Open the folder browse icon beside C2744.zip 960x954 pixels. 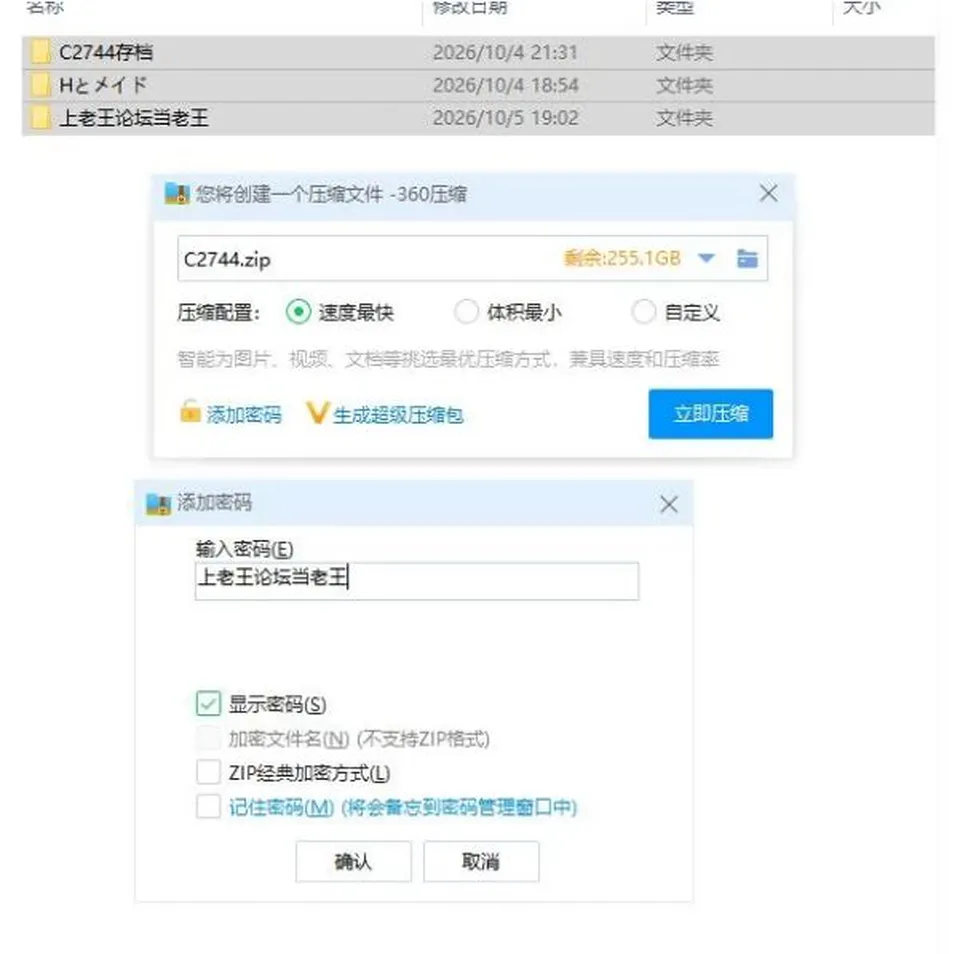pos(747,258)
